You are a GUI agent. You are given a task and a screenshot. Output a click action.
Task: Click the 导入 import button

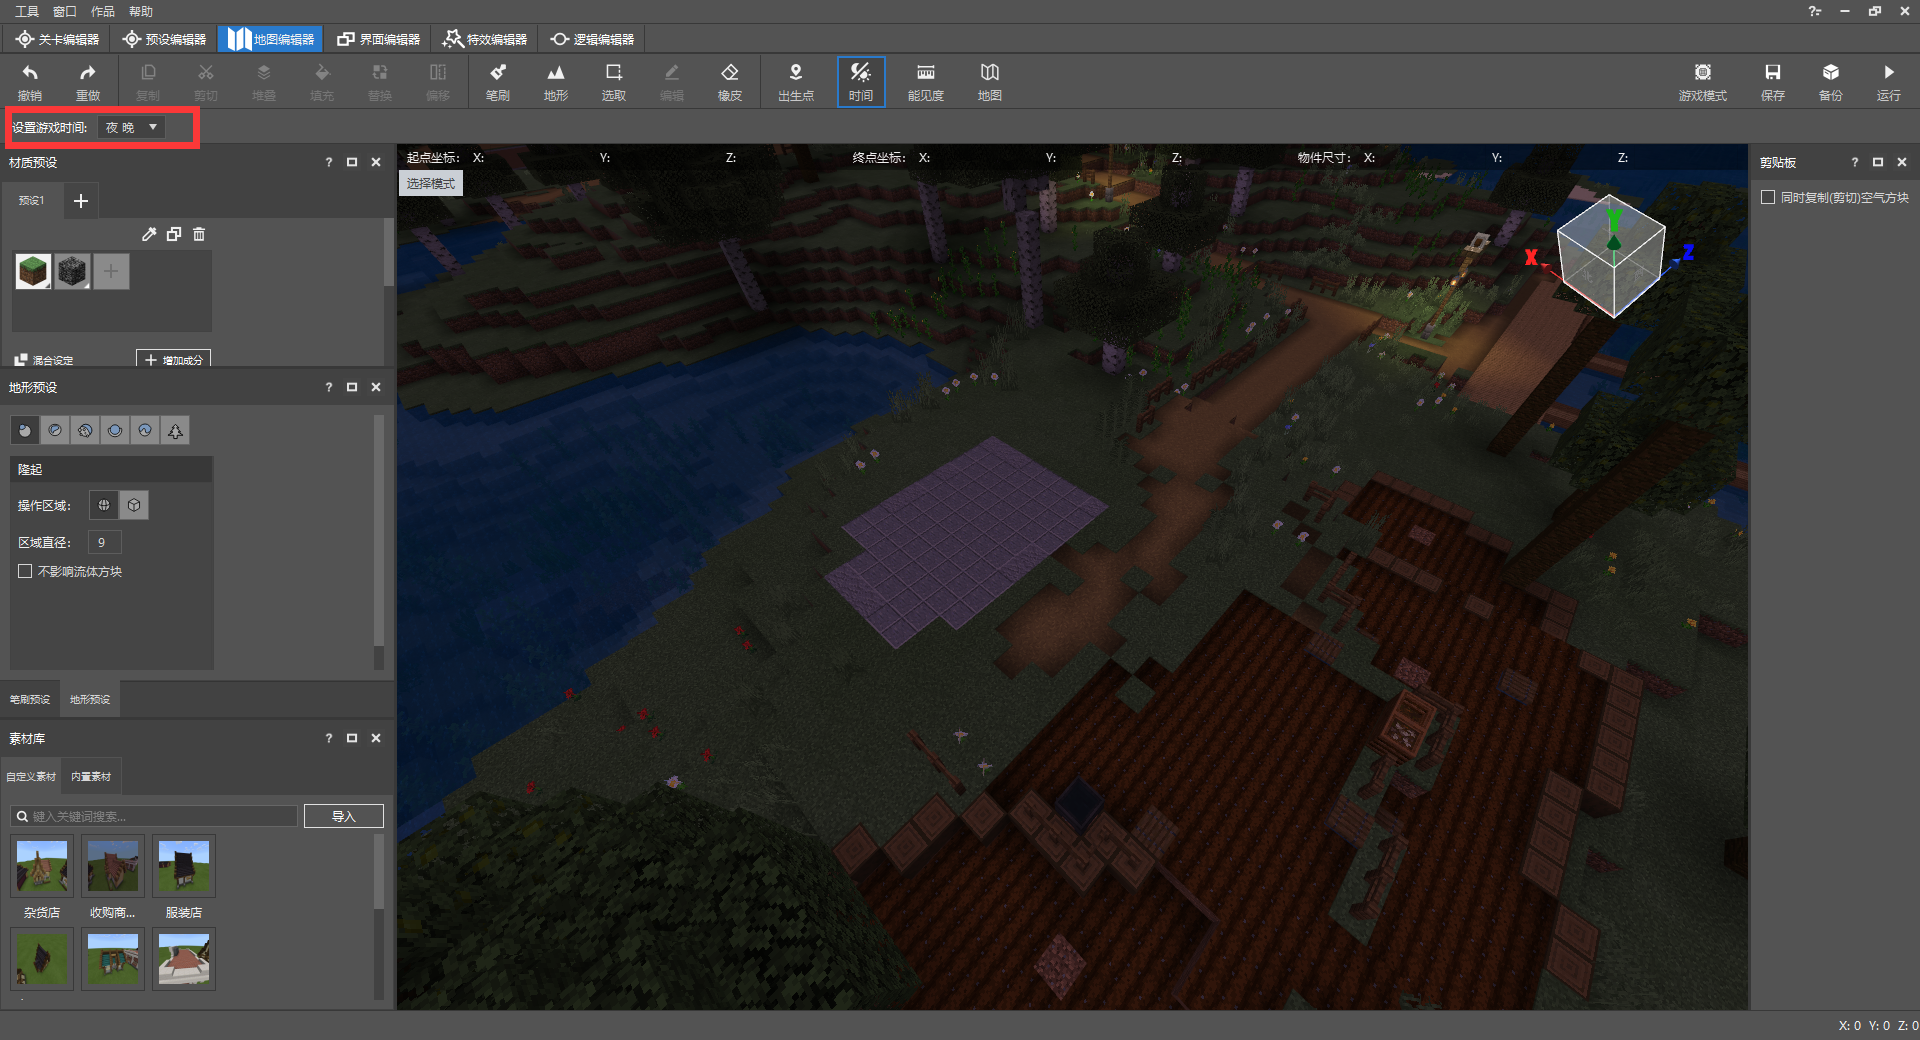tap(343, 816)
